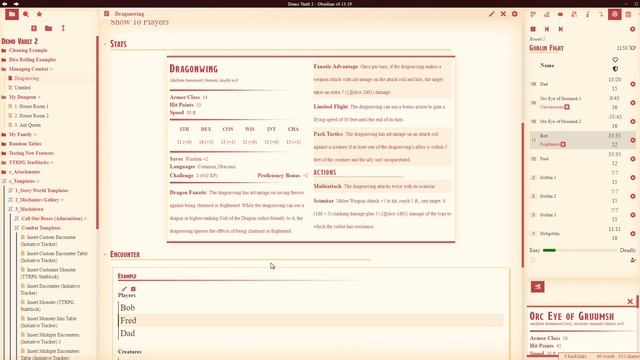Open note 1. House Room 1
Screen dimensions: 640x360
31,106
